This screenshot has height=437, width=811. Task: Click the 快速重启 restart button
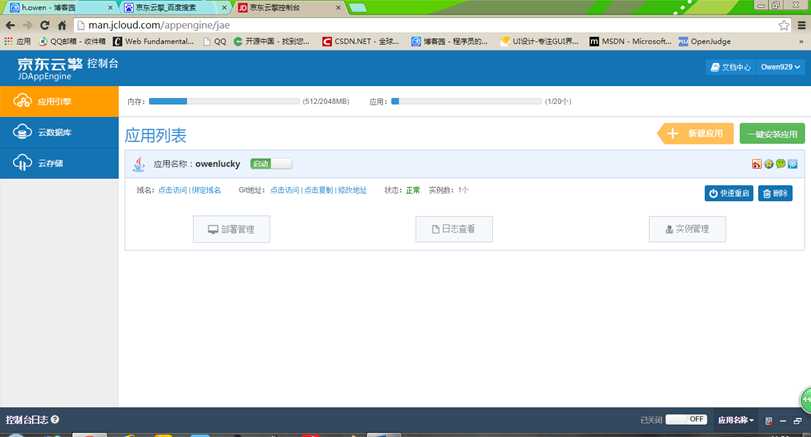[x=729, y=193]
